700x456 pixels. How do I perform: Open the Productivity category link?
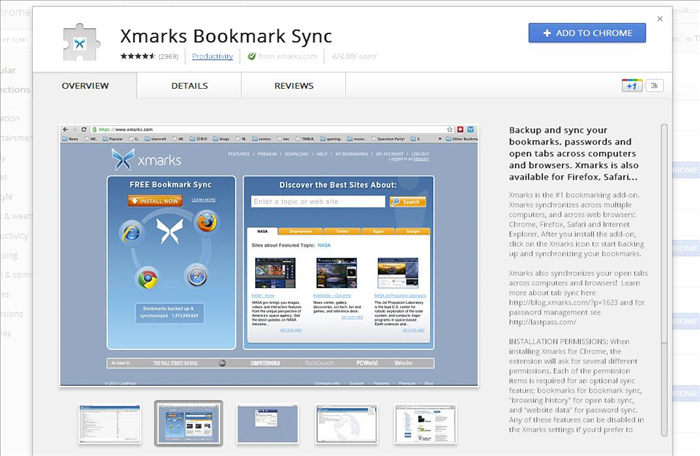(x=212, y=56)
